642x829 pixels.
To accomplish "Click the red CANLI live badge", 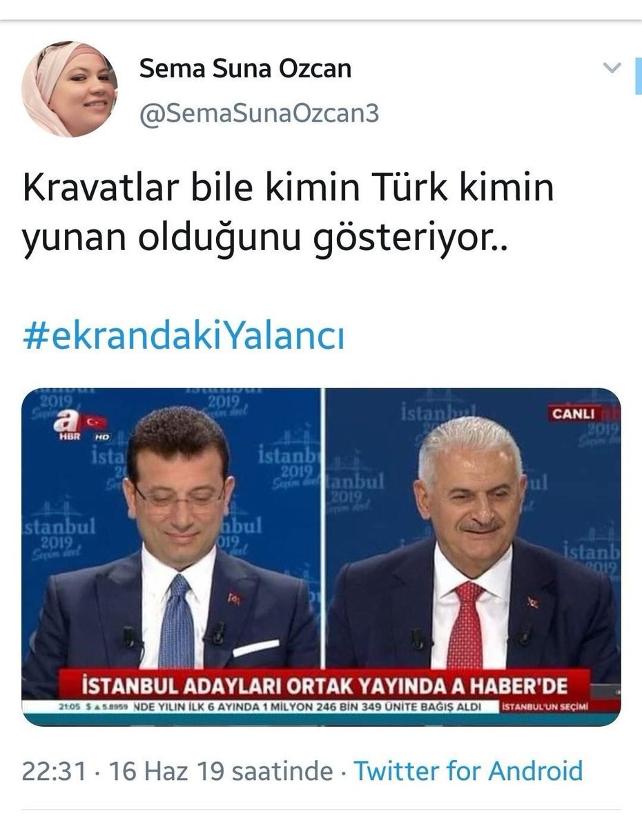I will click(574, 413).
